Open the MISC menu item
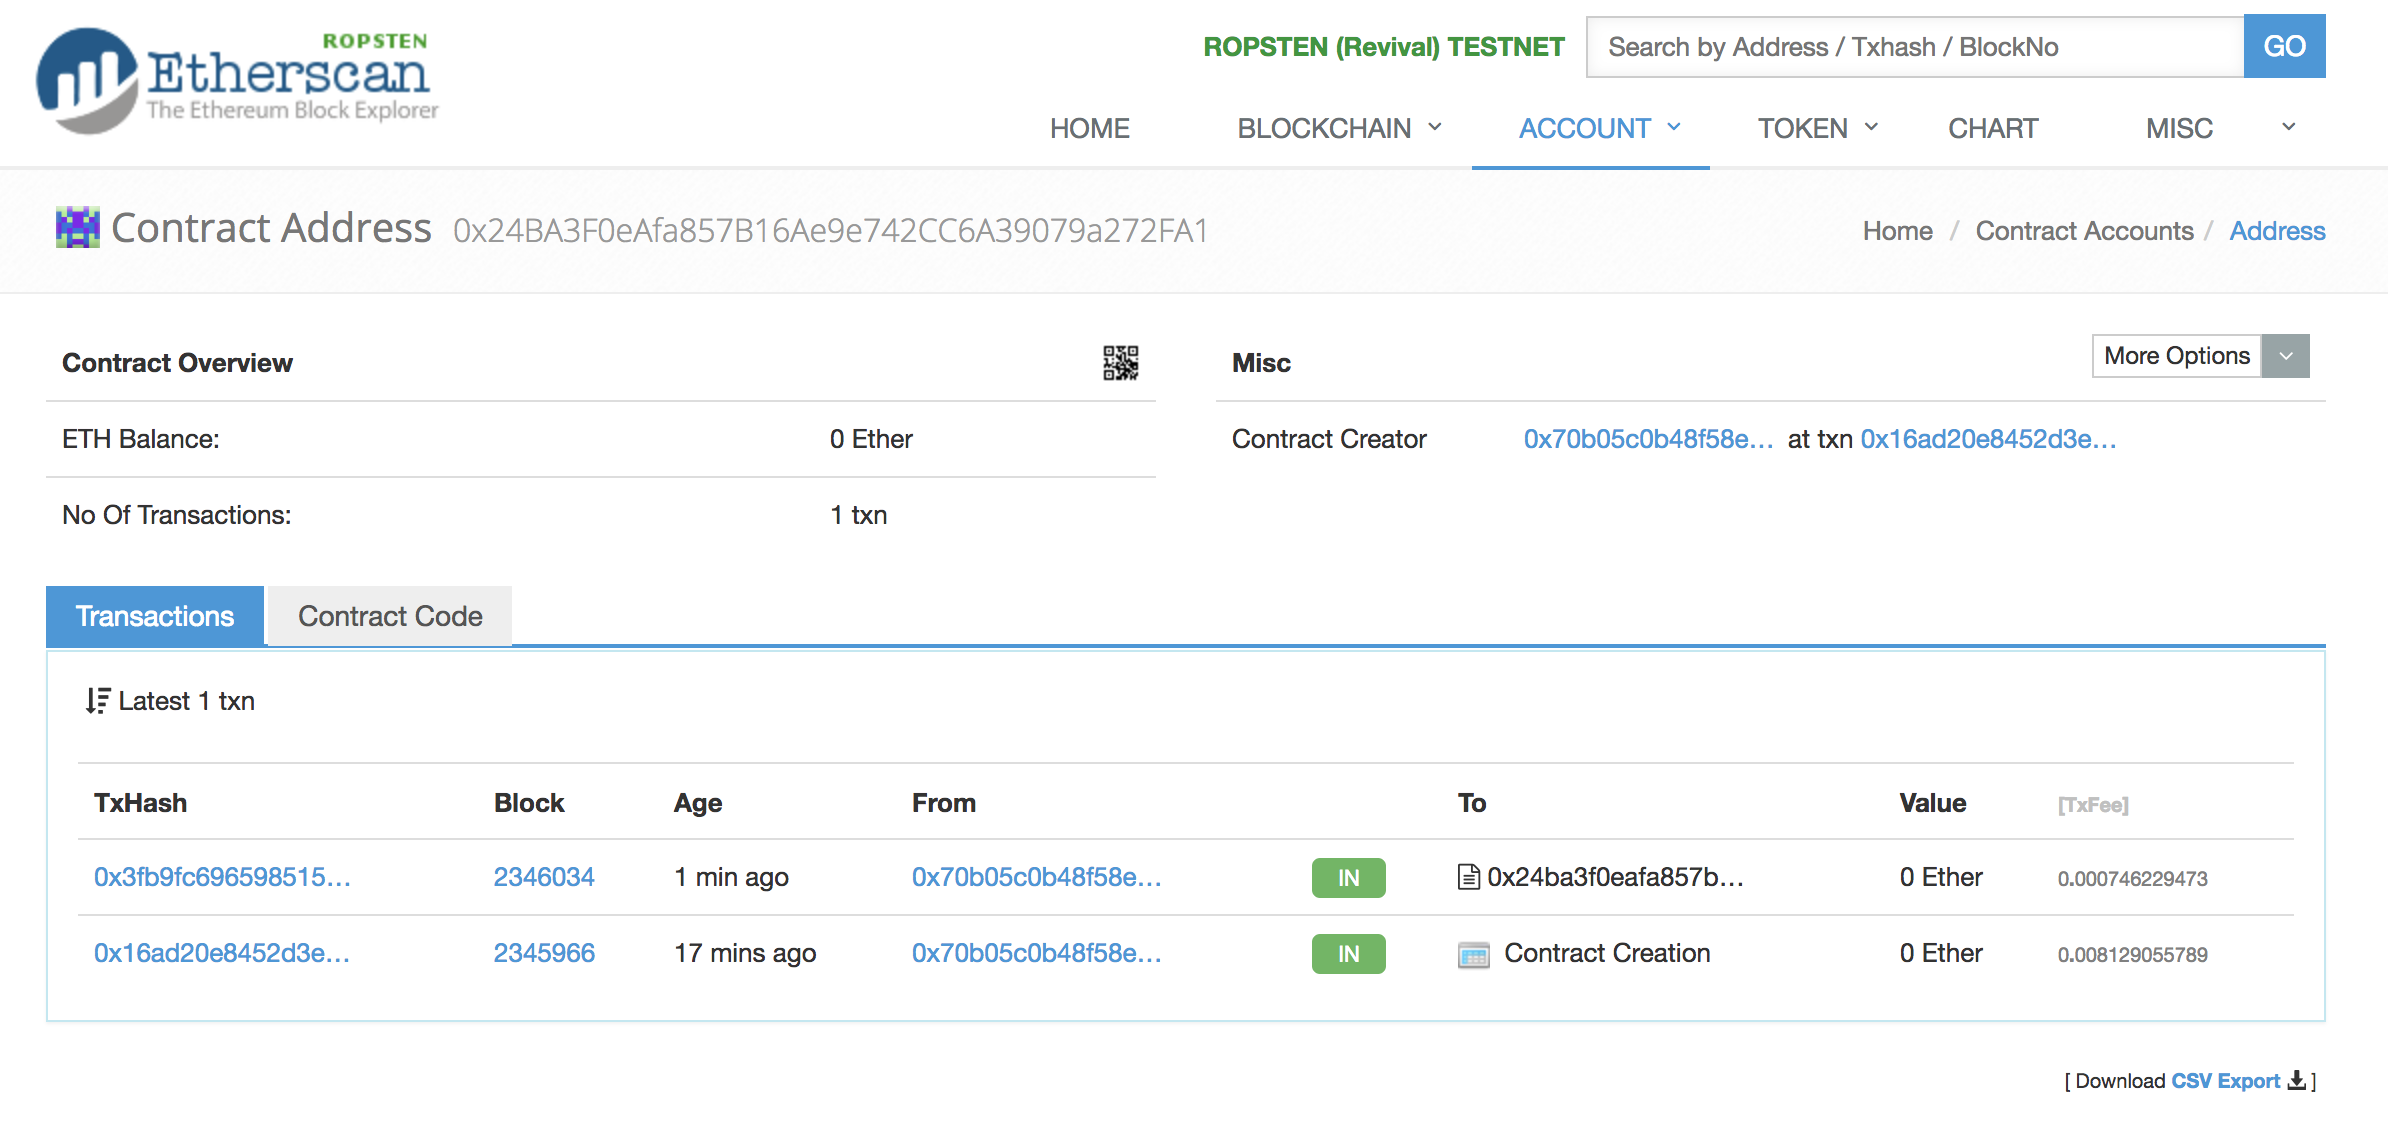The image size is (2388, 1140). pos(2179,128)
